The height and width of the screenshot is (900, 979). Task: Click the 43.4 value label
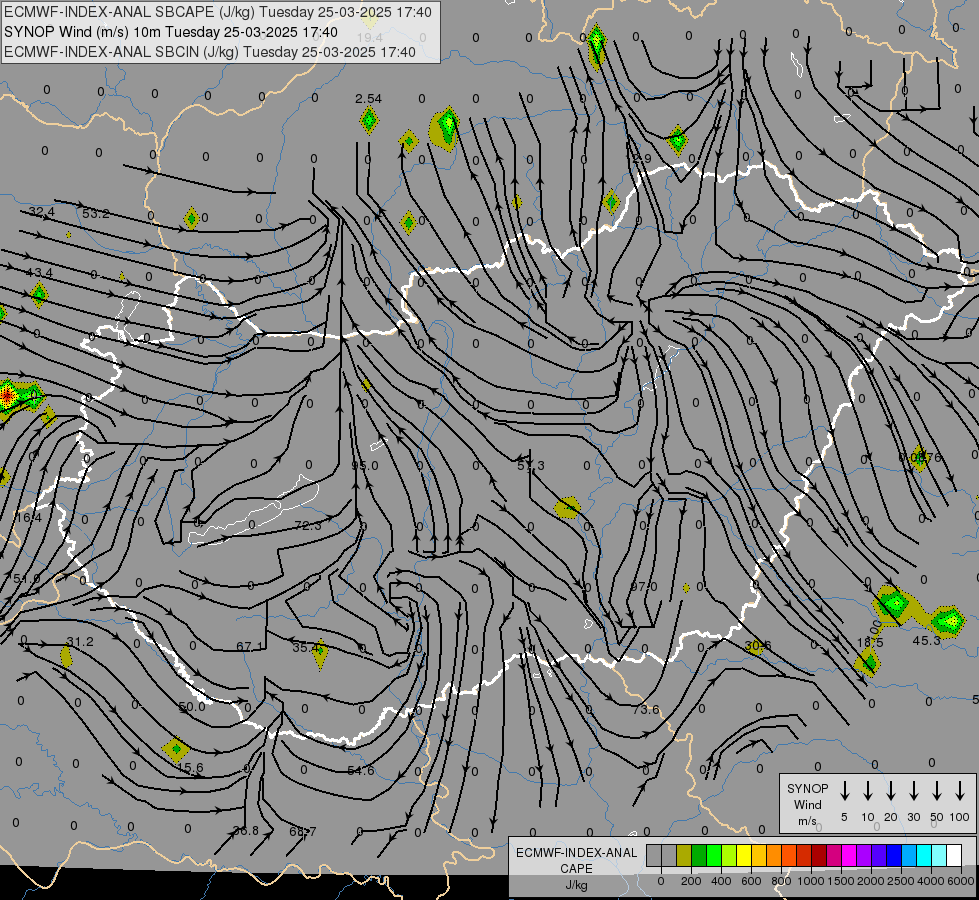[x=39, y=273]
